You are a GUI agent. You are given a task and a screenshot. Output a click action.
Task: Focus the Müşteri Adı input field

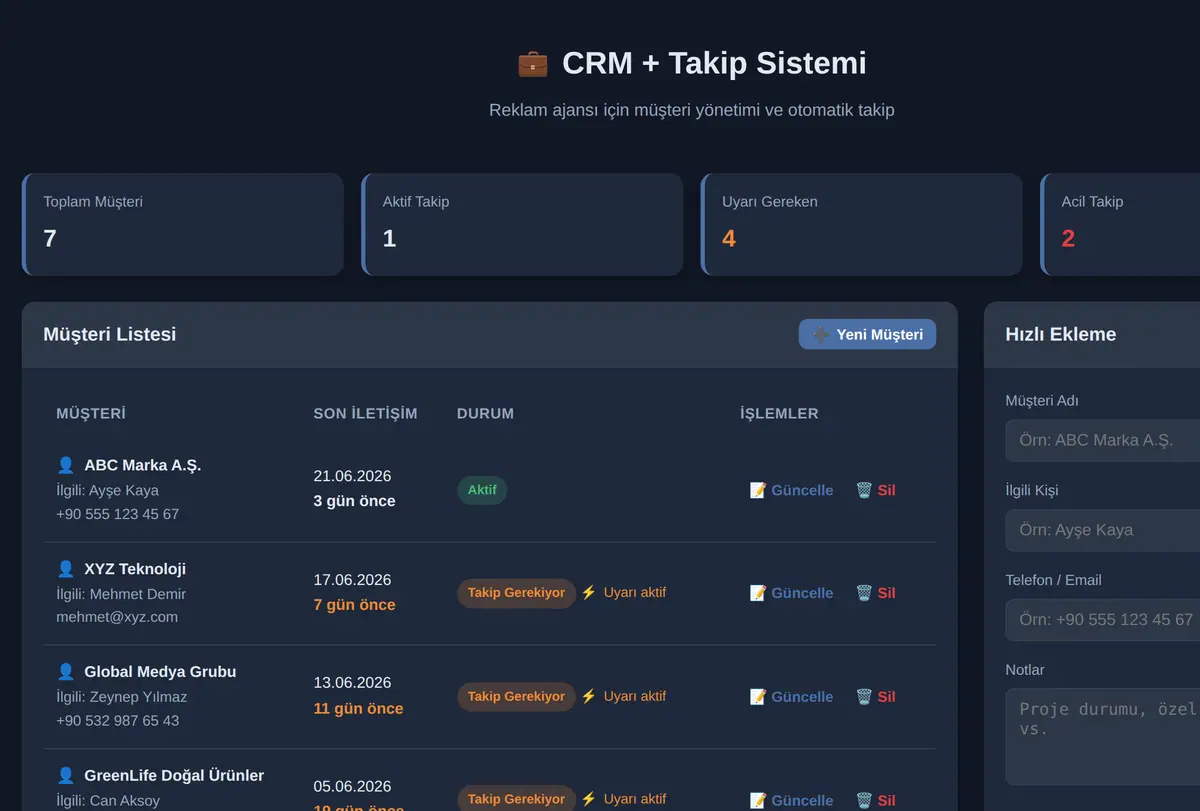(x=1102, y=440)
